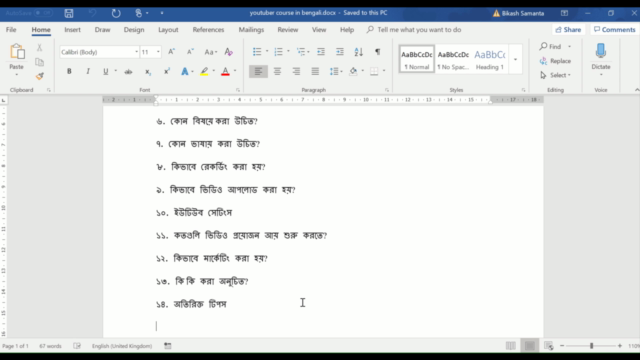Expand the Styles gallery more arrow
The image size is (640, 360).
point(516,59)
